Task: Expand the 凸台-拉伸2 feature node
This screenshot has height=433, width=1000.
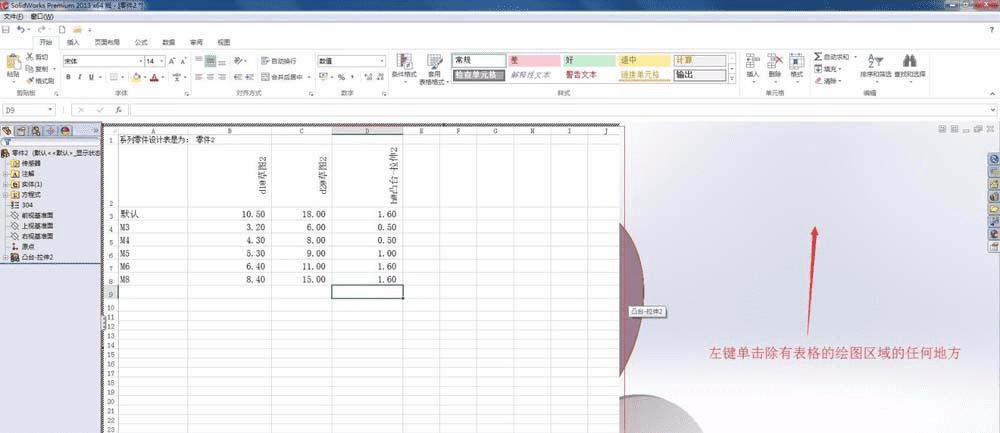Action: pyautogui.click(x=5, y=257)
